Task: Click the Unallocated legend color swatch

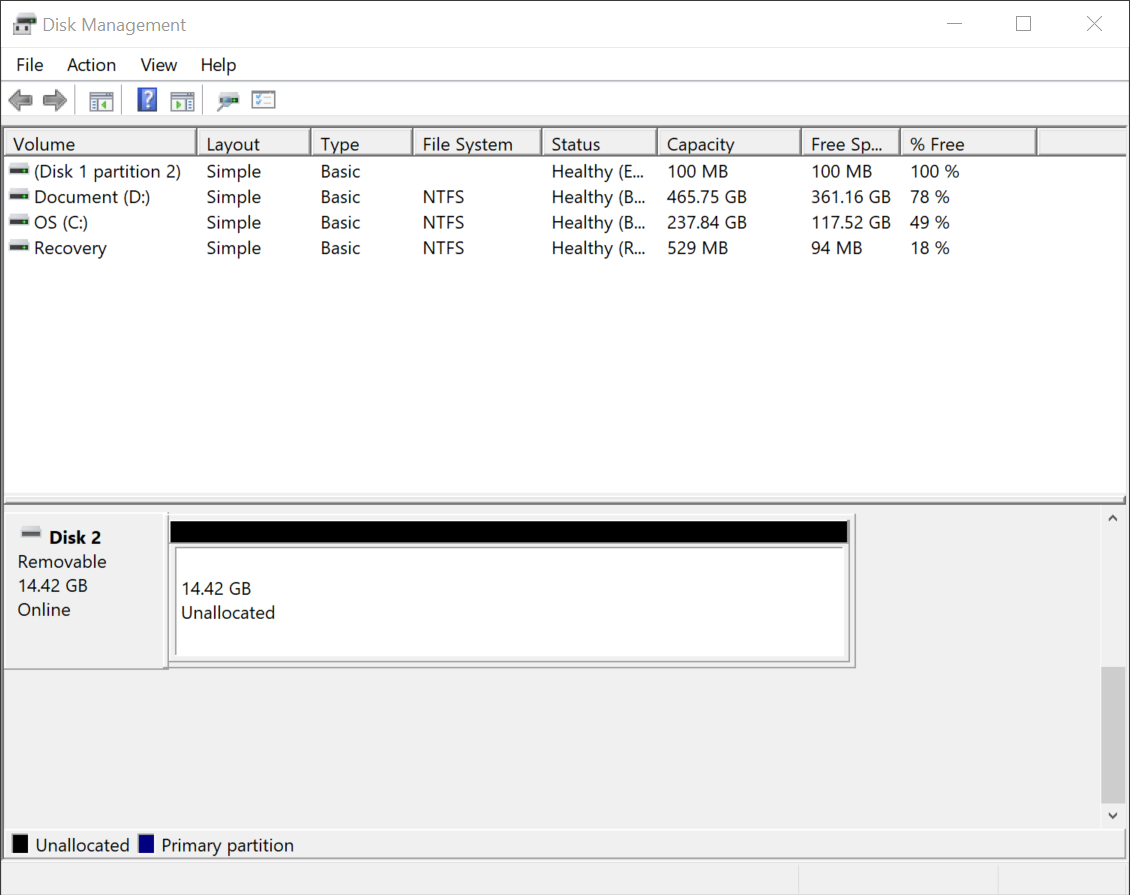Action: pyautogui.click(x=16, y=844)
